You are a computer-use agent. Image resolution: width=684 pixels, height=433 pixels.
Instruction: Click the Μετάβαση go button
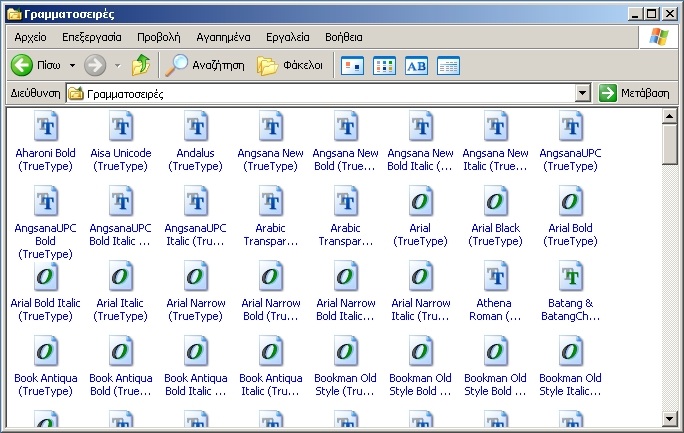coord(634,93)
